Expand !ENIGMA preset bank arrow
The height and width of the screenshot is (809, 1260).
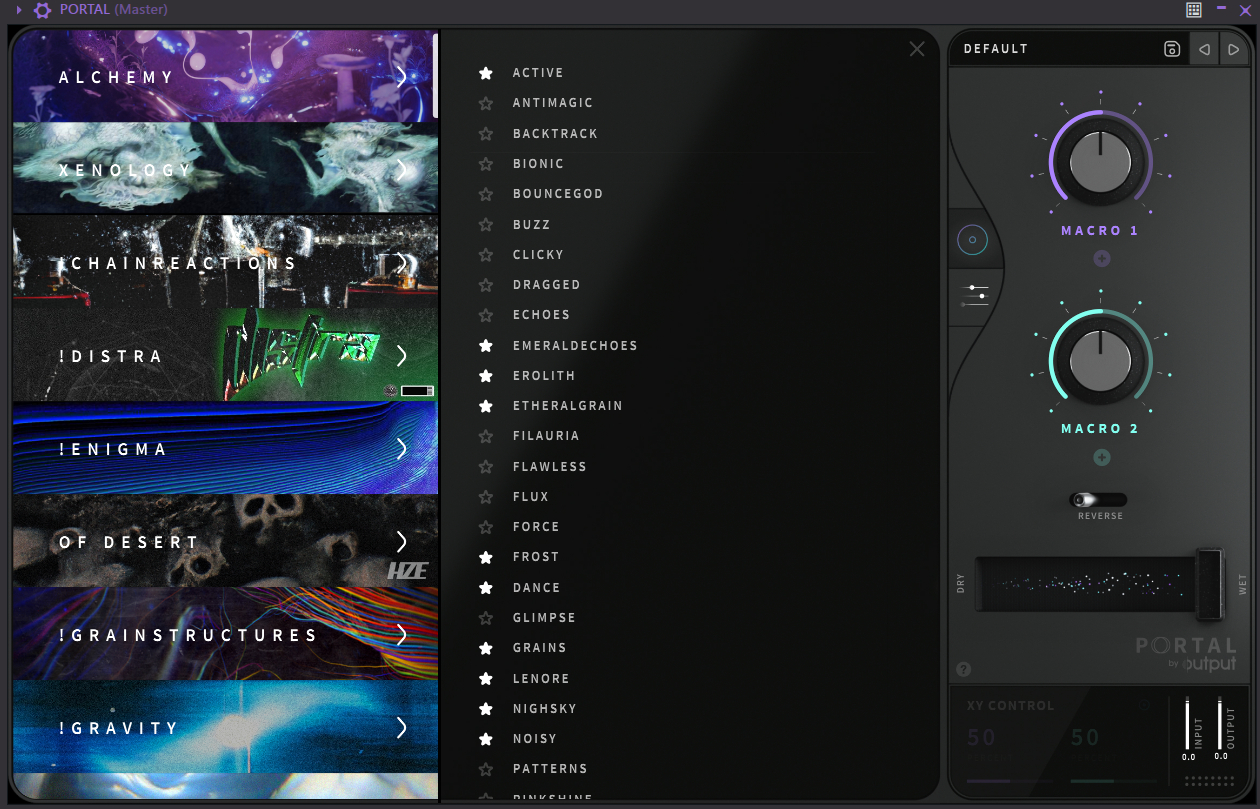click(x=401, y=449)
